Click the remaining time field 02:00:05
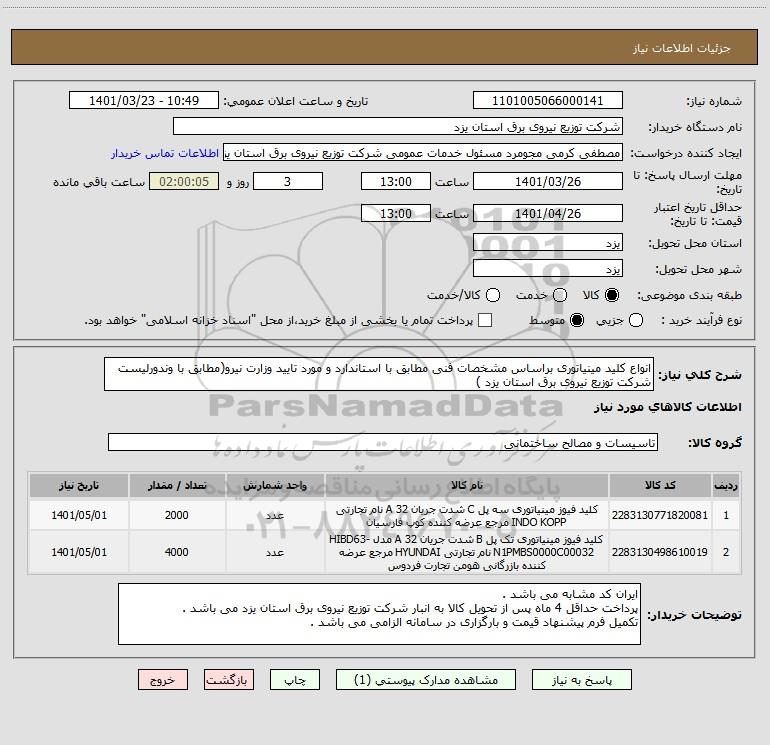Viewport: 770px width, 745px height. click(184, 182)
